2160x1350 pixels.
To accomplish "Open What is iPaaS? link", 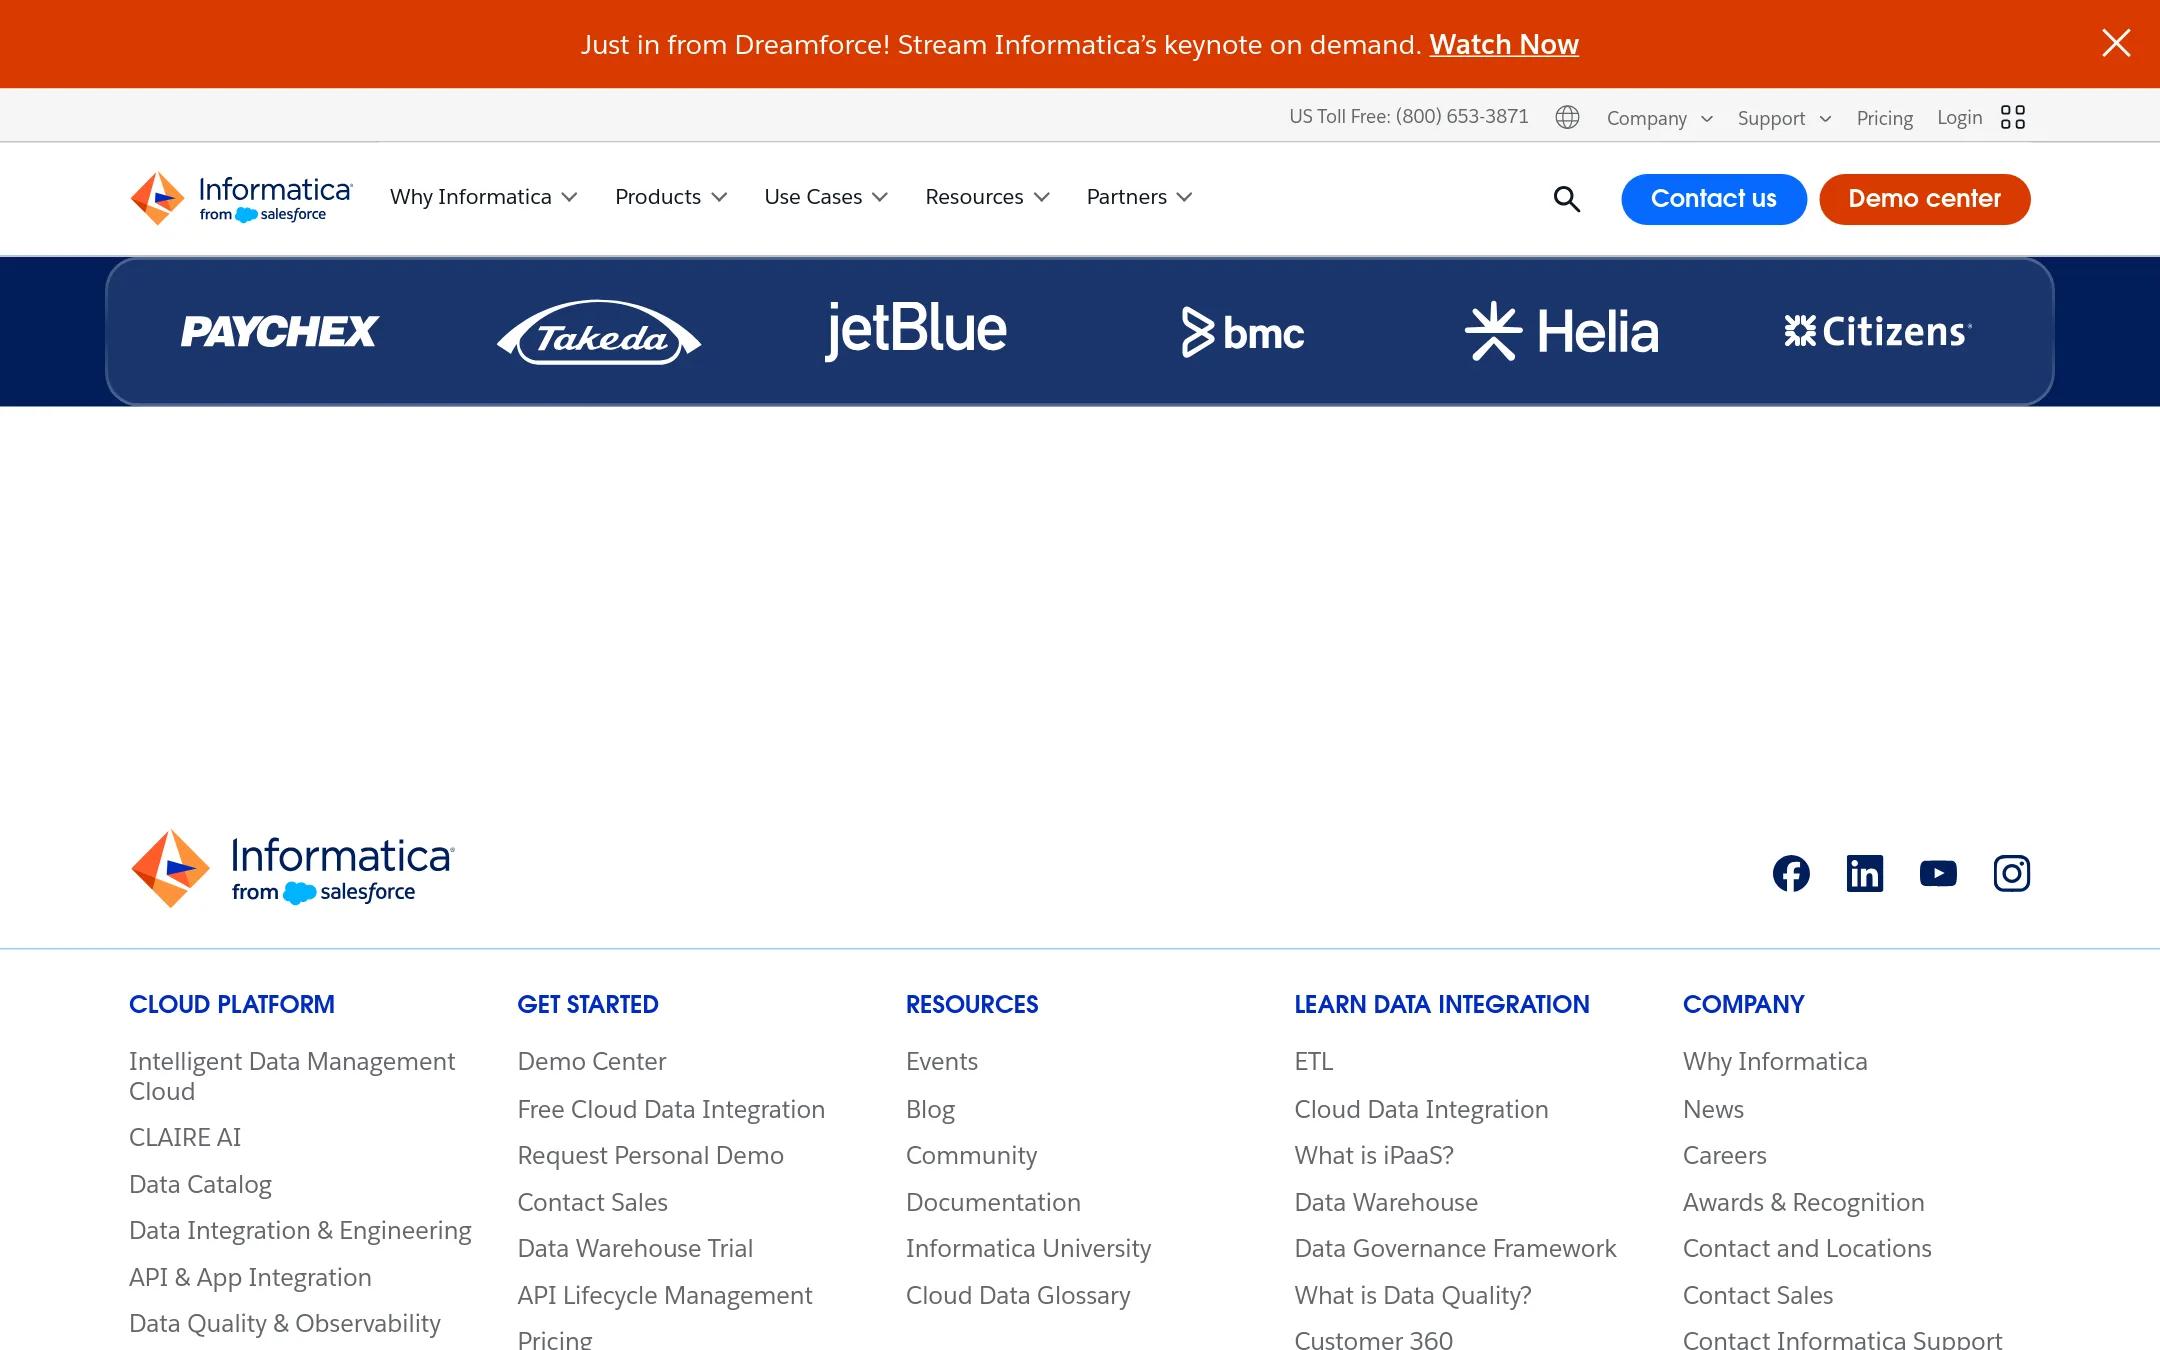I will 1374,1155.
